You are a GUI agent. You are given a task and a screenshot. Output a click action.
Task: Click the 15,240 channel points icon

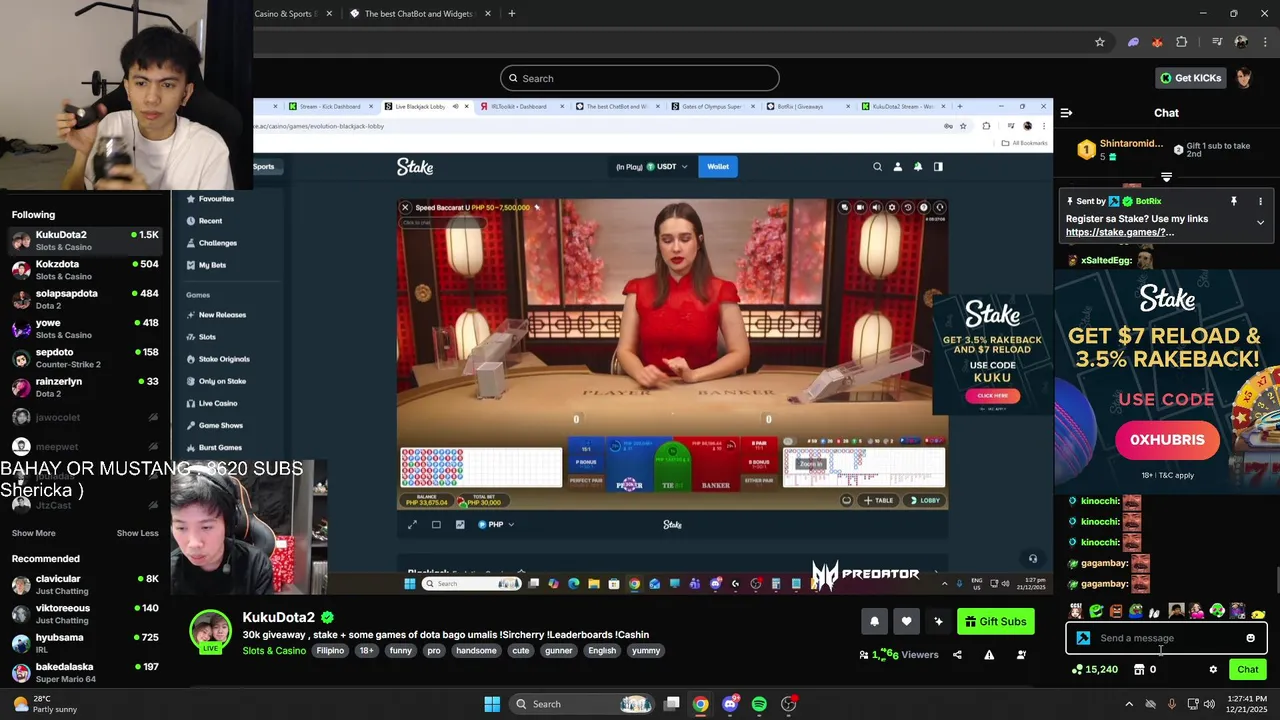[x=1077, y=669]
